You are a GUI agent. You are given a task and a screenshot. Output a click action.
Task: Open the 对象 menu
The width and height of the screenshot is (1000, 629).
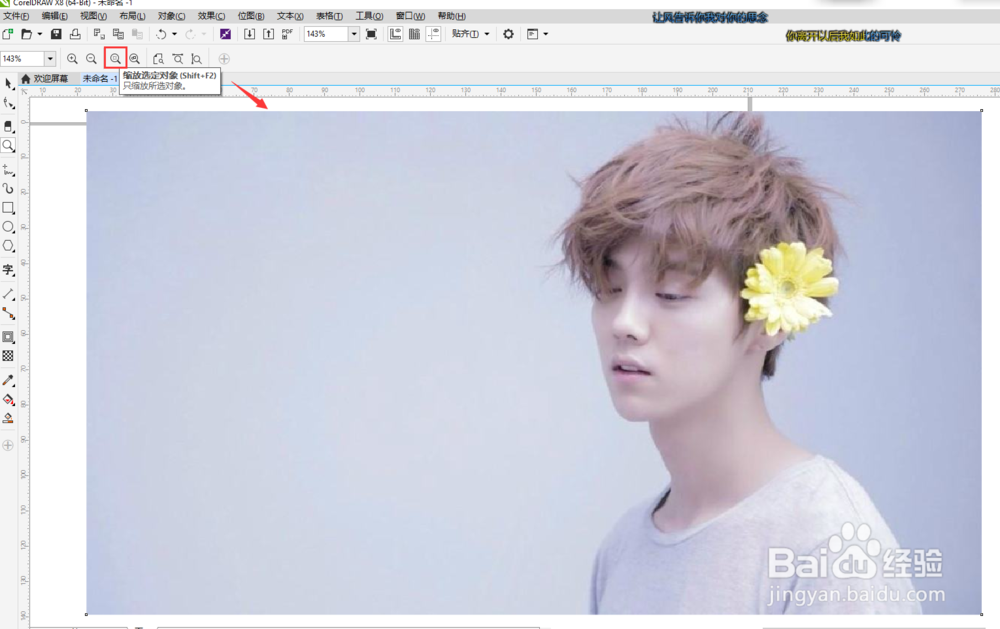[172, 16]
